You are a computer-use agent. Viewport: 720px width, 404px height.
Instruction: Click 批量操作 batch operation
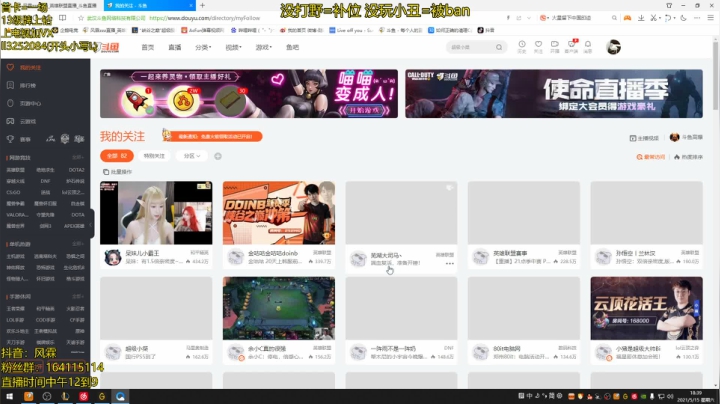tap(118, 172)
